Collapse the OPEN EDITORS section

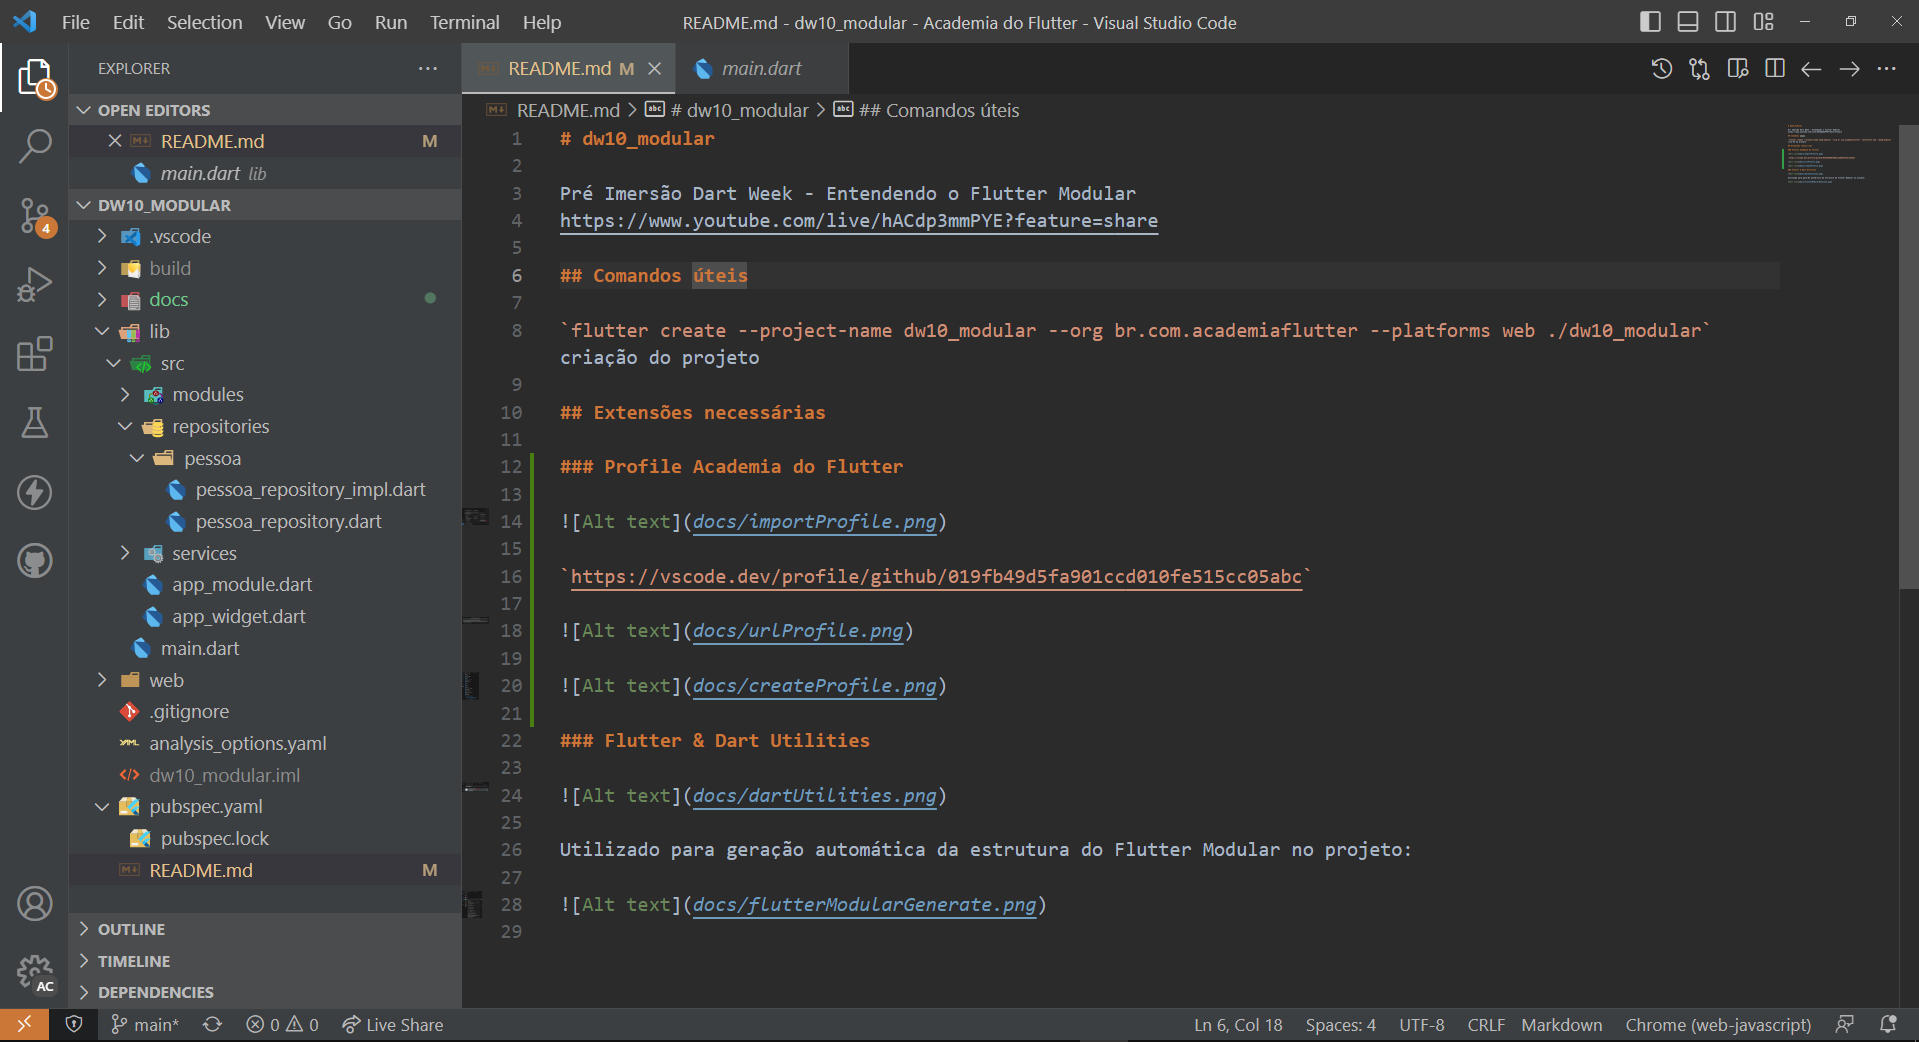pos(265,110)
